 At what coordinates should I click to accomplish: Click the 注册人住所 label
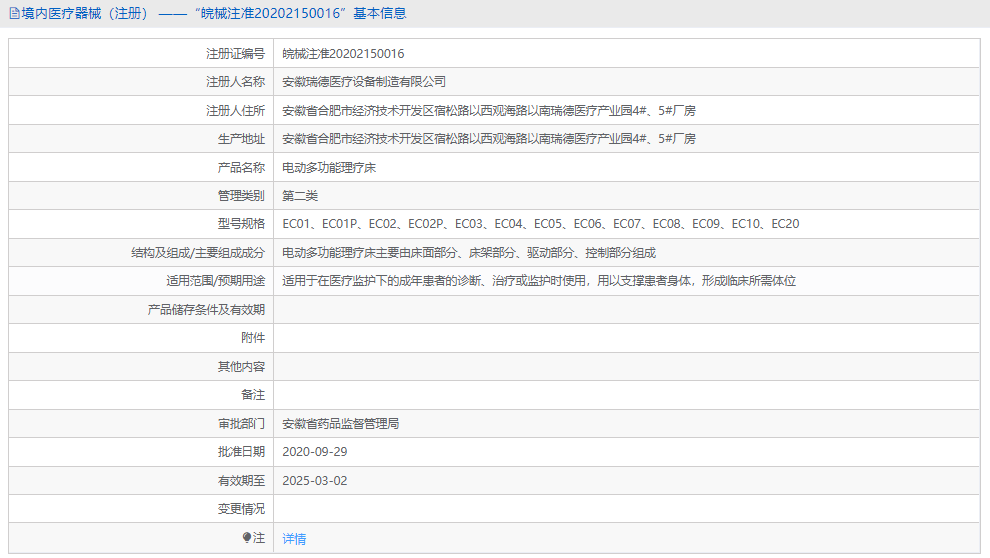[236, 110]
